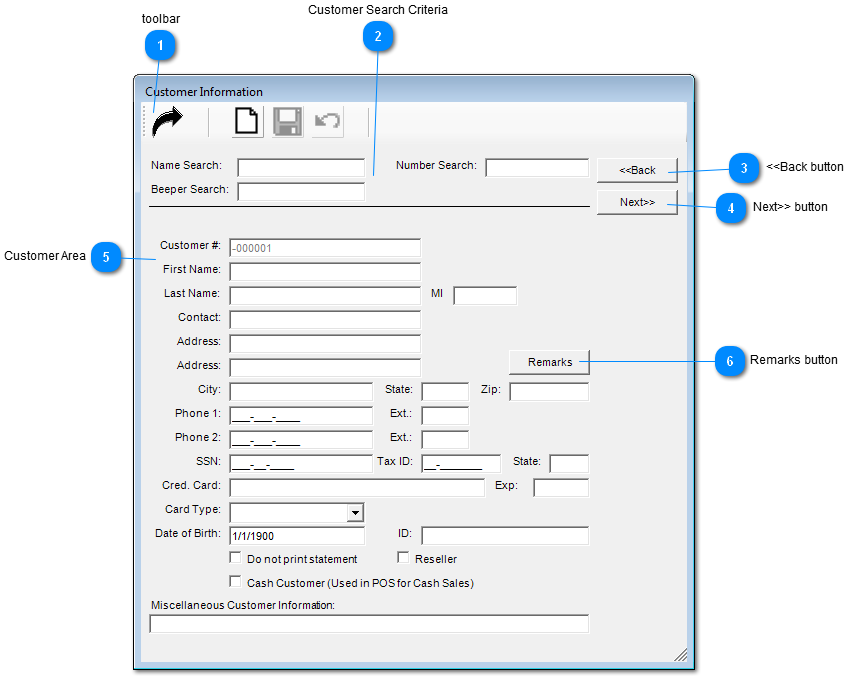Click the Customer # field
850x683 pixels.
(325, 248)
